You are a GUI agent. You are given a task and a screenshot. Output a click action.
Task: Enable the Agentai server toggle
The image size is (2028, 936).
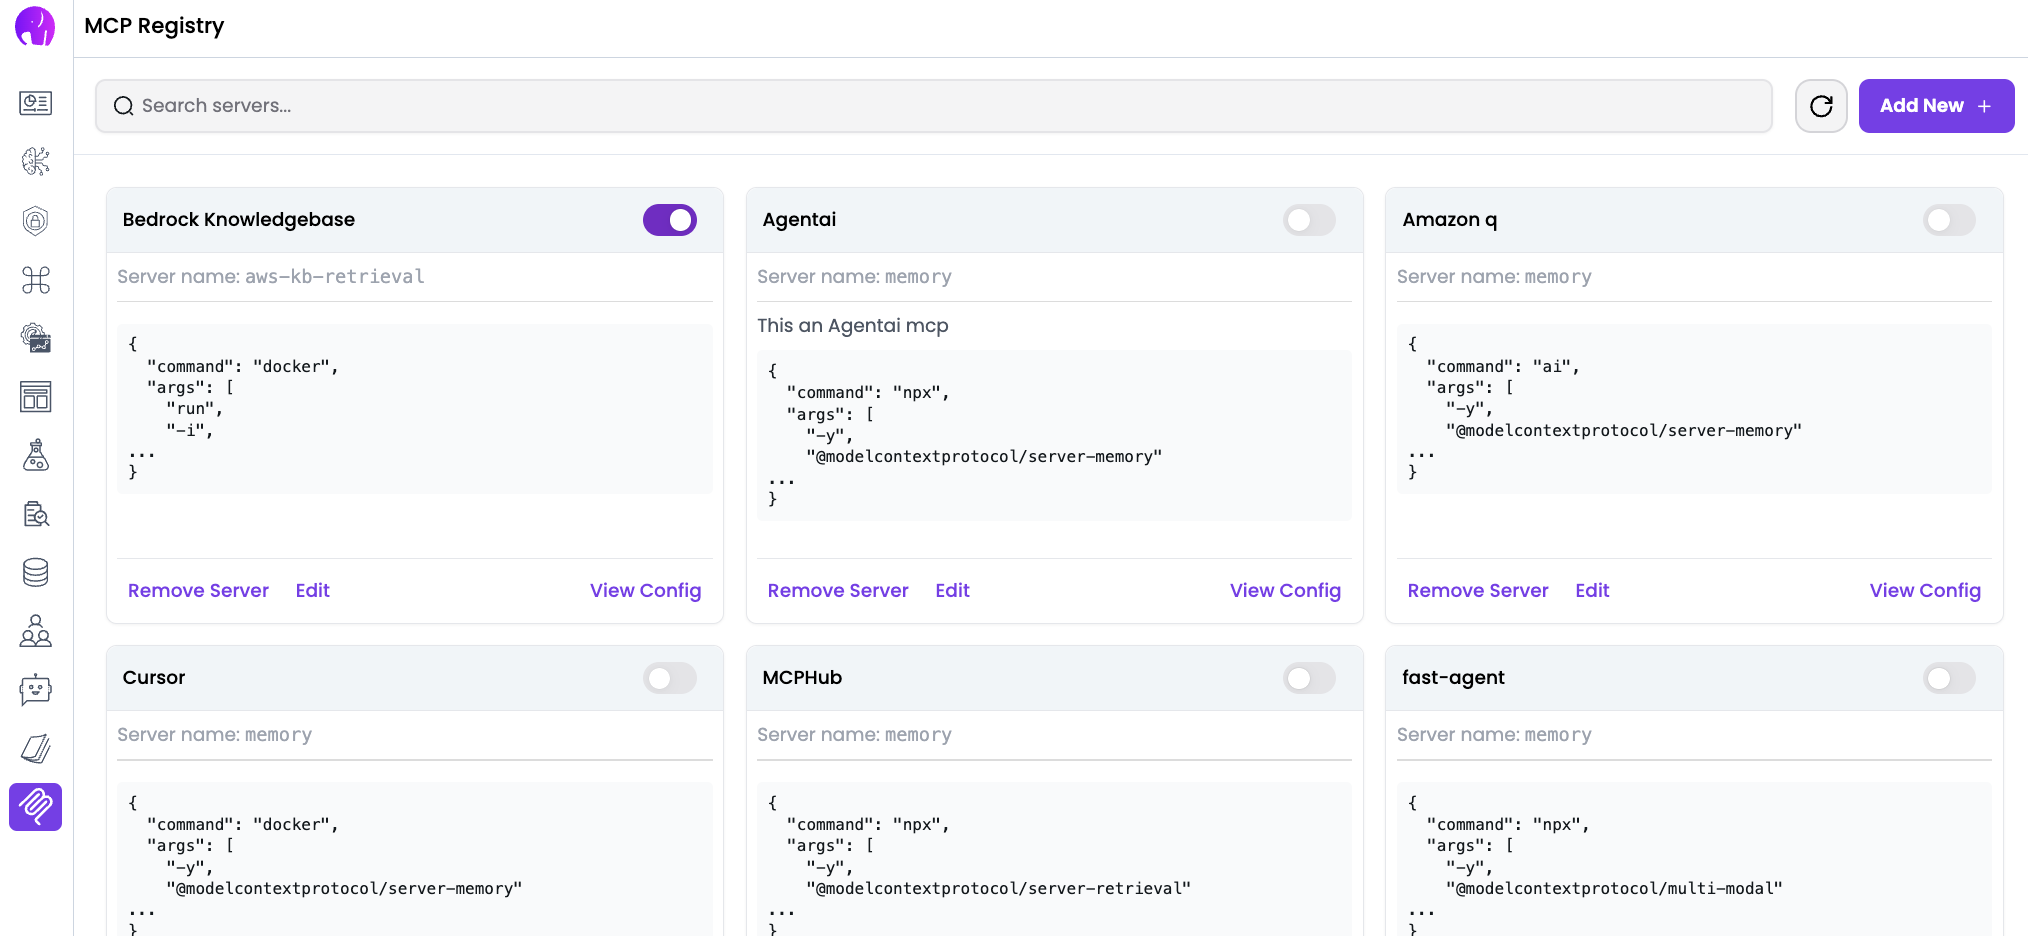1308,220
